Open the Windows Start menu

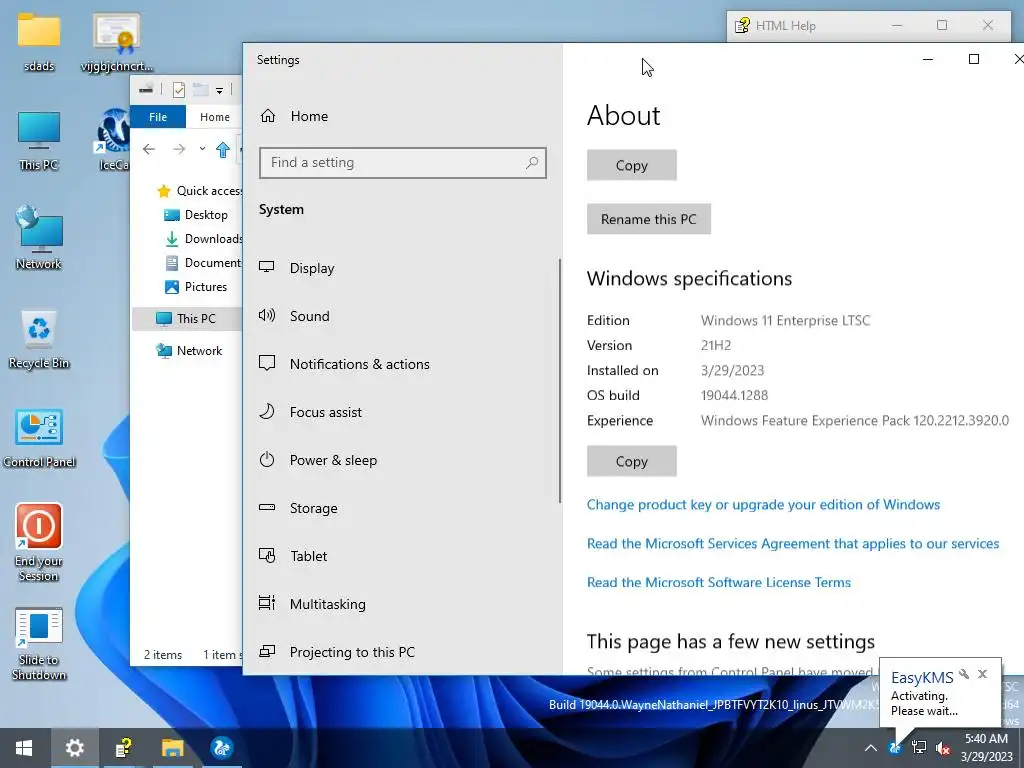[24, 748]
